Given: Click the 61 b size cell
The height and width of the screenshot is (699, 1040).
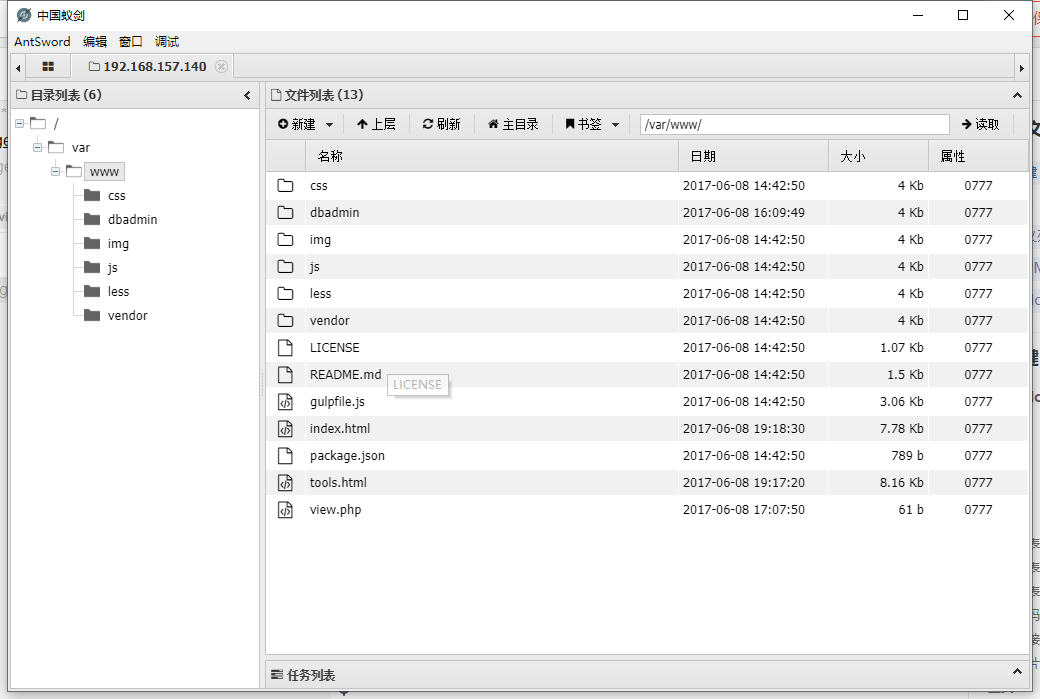Looking at the screenshot, I should (x=911, y=510).
